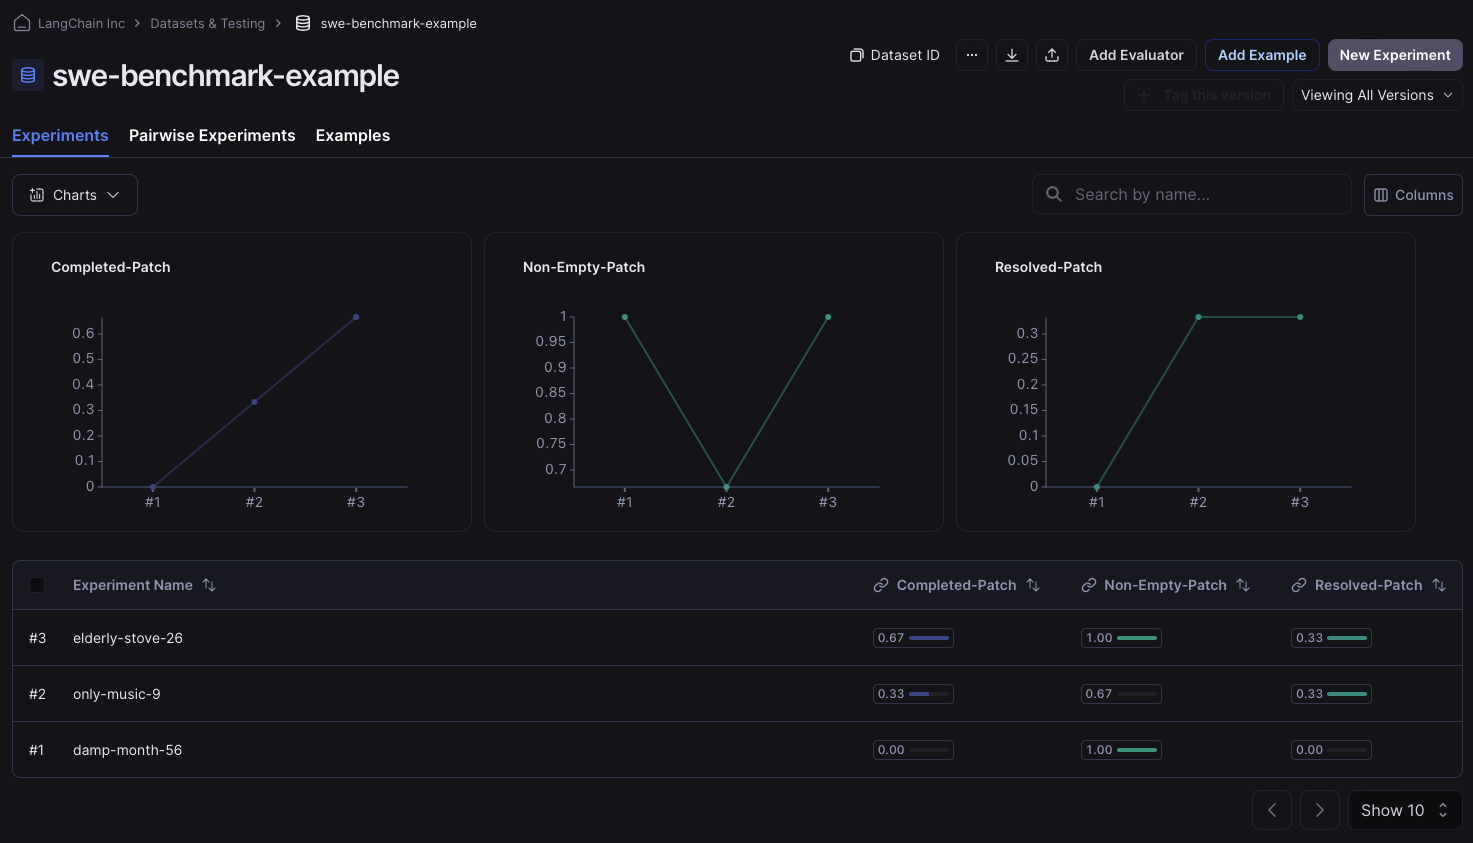Go to next page arrow
1473x843 pixels.
tap(1319, 810)
